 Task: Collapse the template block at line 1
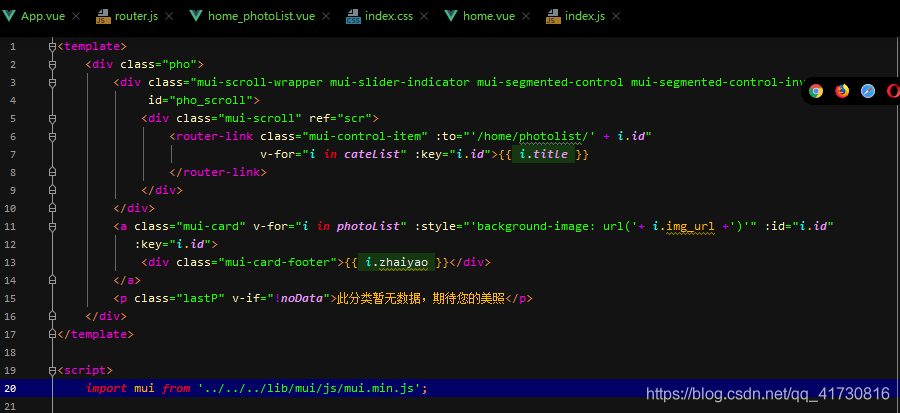pyautogui.click(x=52, y=46)
